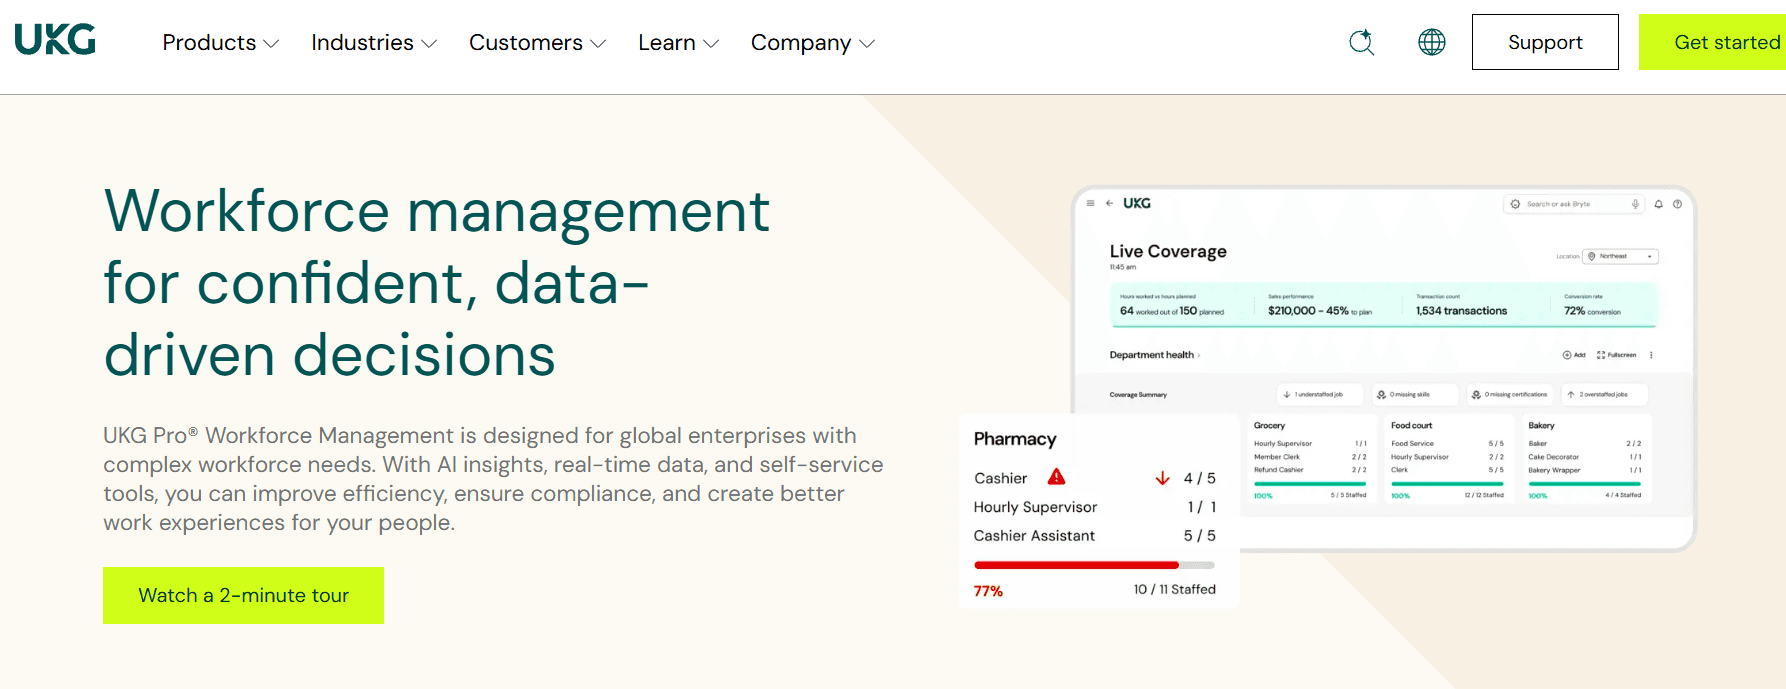Click the three-dot menu beside Fullscreen
This screenshot has width=1786, height=689.
[1651, 355]
